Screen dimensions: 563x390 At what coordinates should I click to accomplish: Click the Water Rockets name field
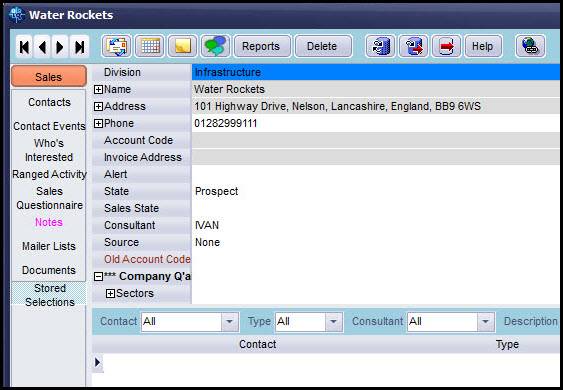pyautogui.click(x=376, y=89)
